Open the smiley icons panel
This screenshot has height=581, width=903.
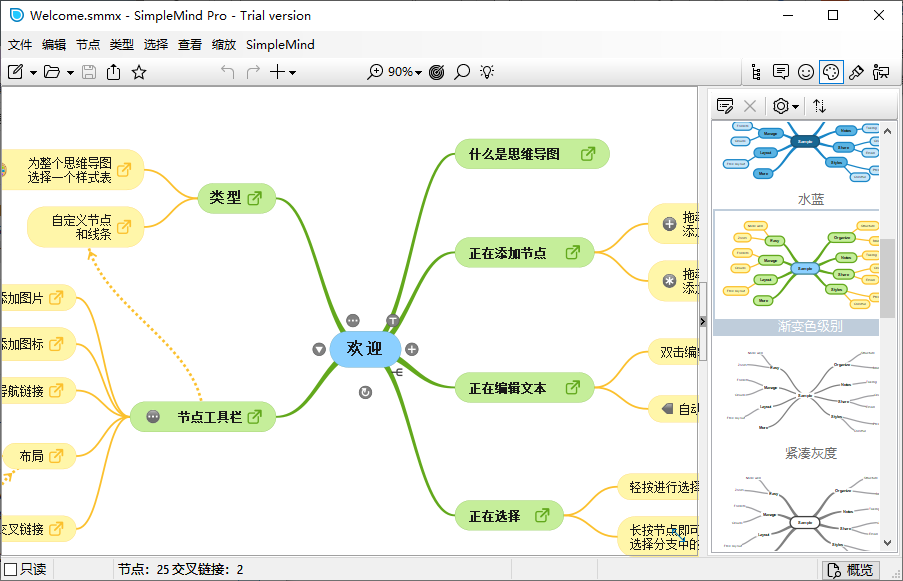[806, 72]
